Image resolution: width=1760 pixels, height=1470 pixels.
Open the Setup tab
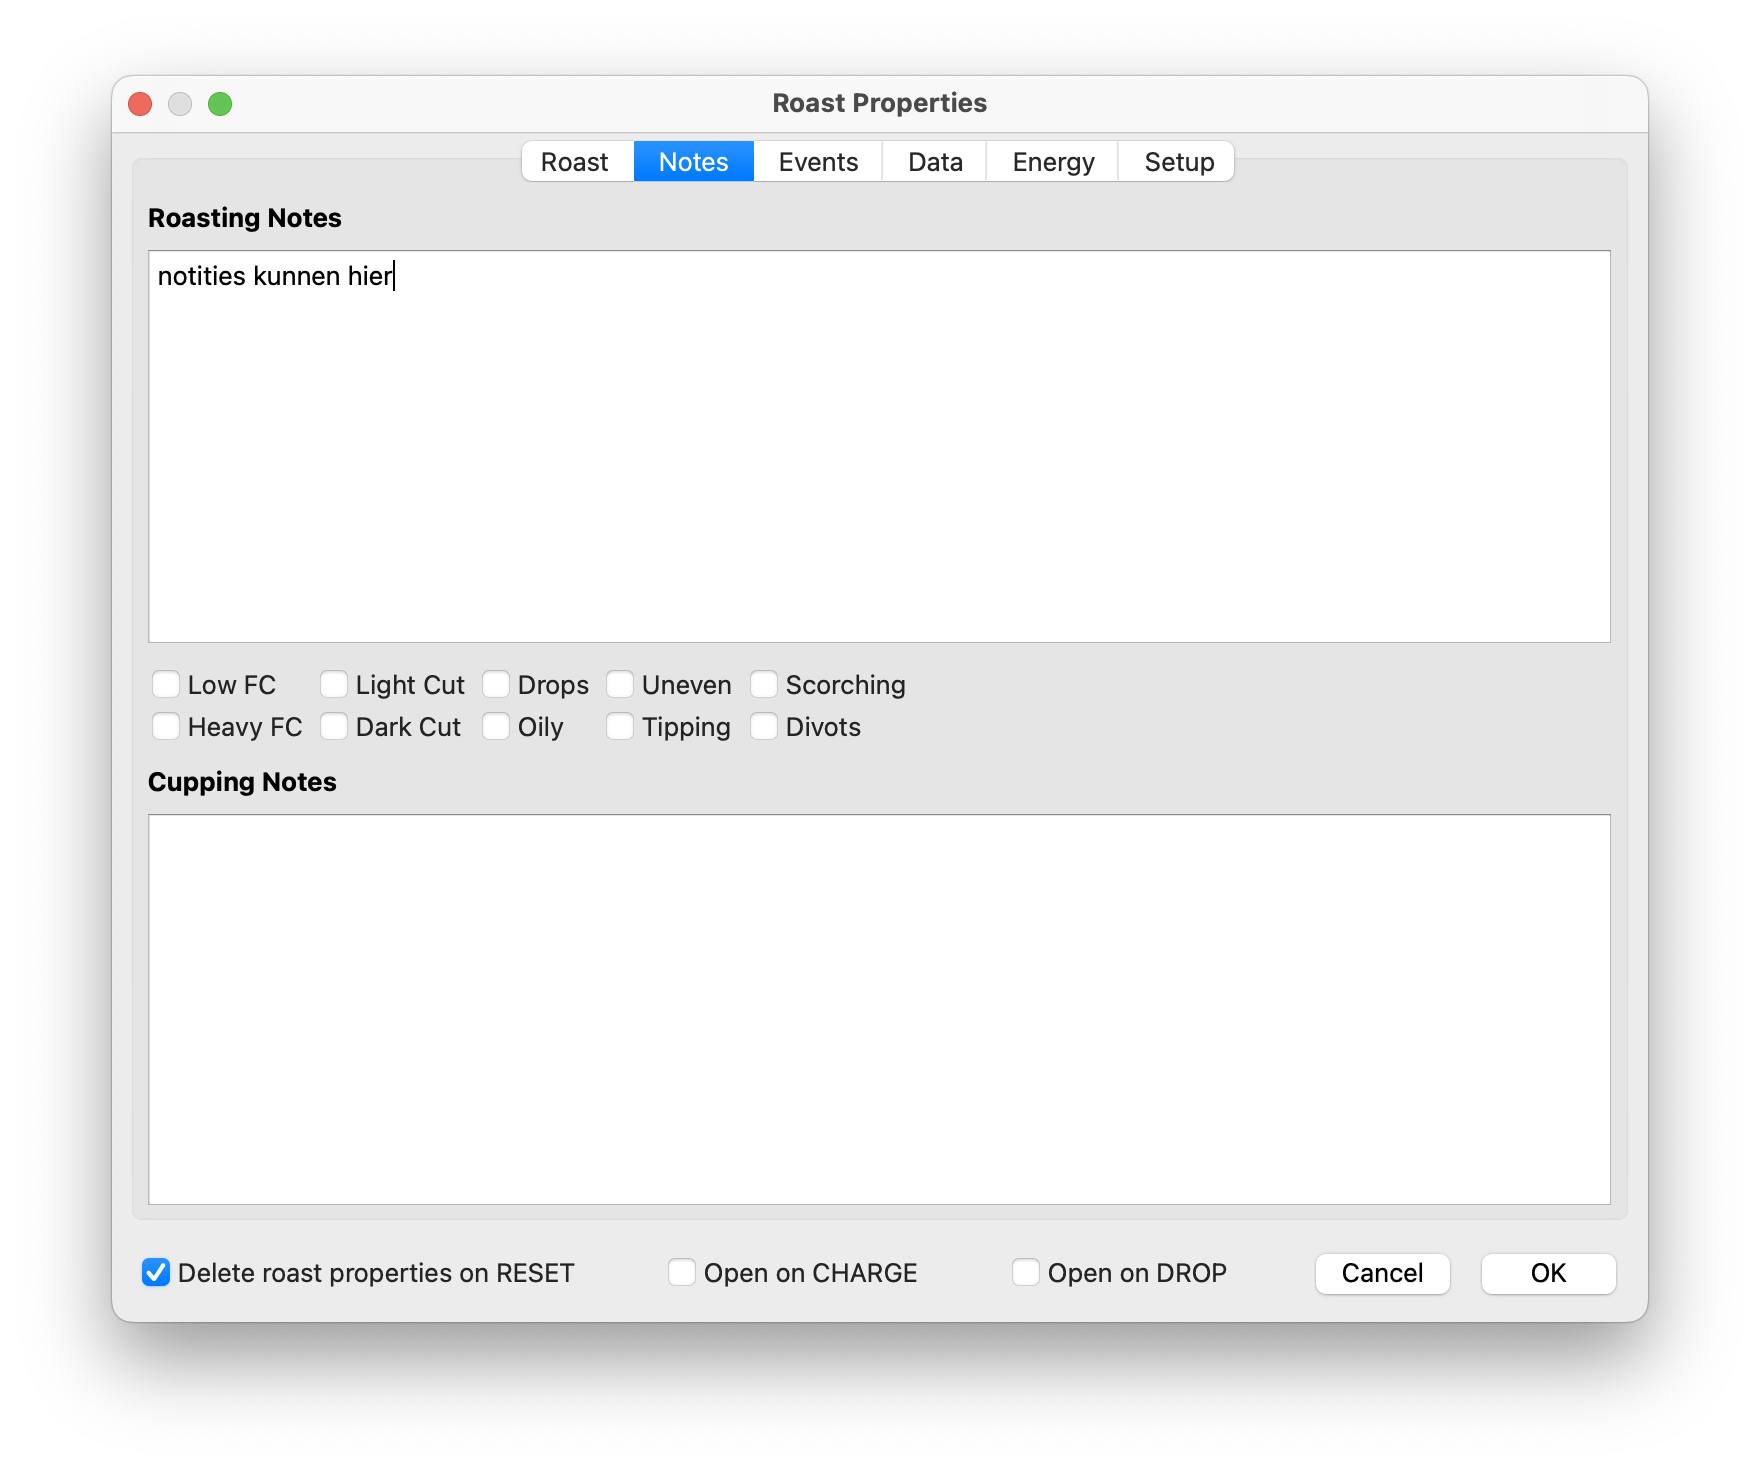[1178, 162]
